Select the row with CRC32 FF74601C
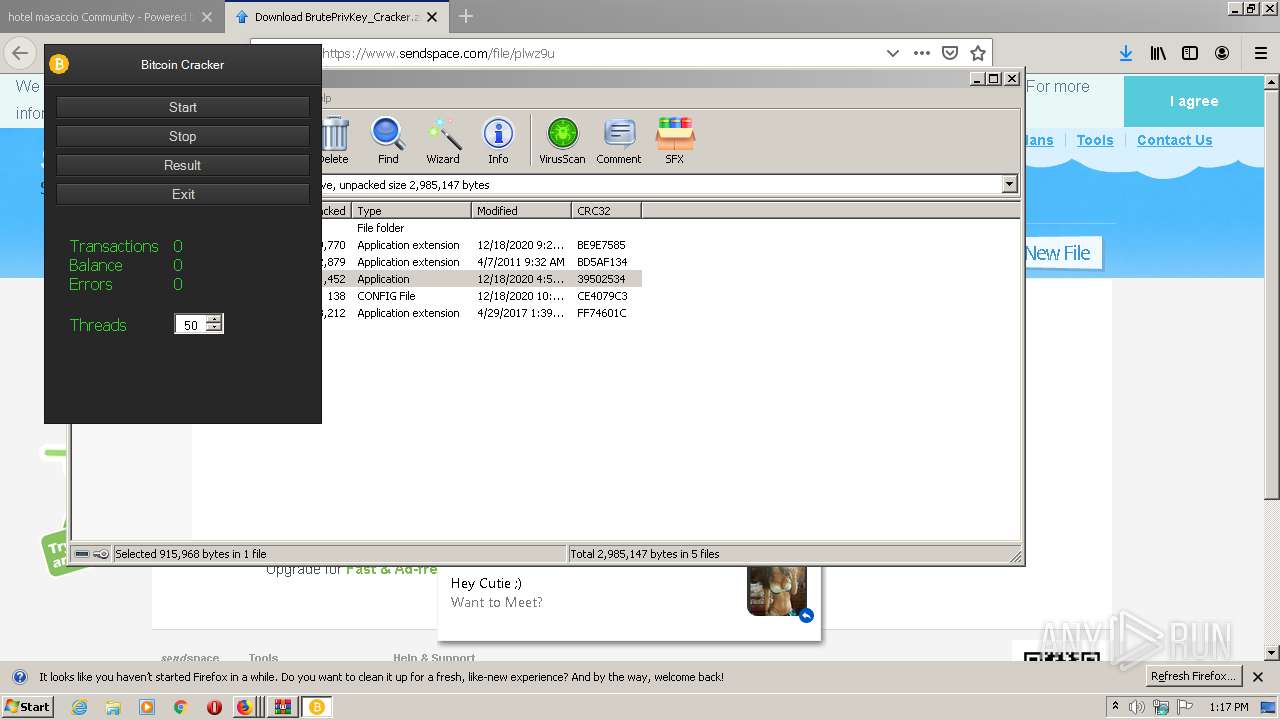Image resolution: width=1280 pixels, height=720 pixels. pos(480,313)
